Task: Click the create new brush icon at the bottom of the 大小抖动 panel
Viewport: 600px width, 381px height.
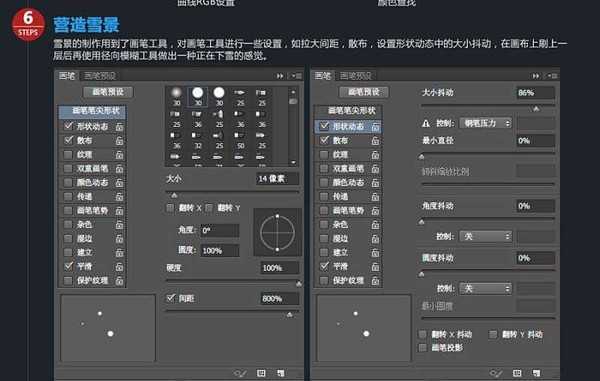Action: (536, 373)
